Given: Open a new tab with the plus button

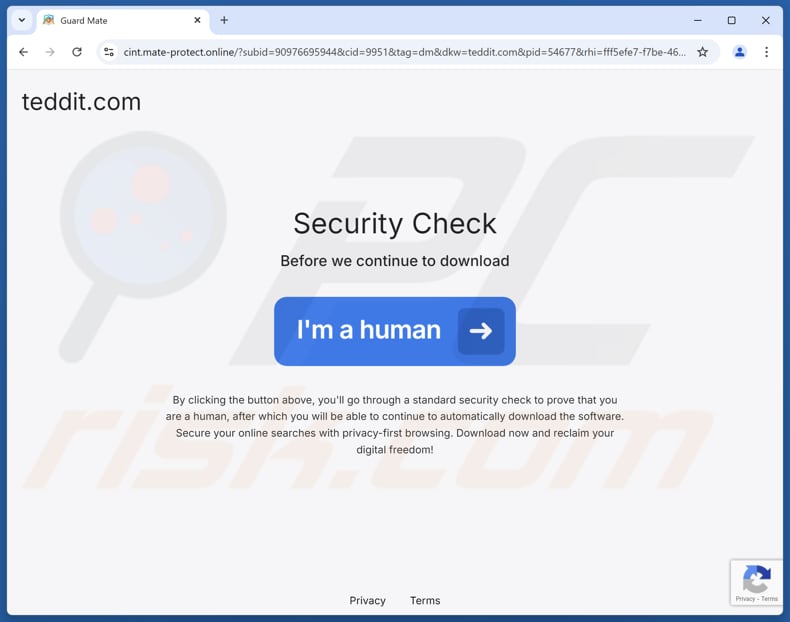Looking at the screenshot, I should coord(224,20).
